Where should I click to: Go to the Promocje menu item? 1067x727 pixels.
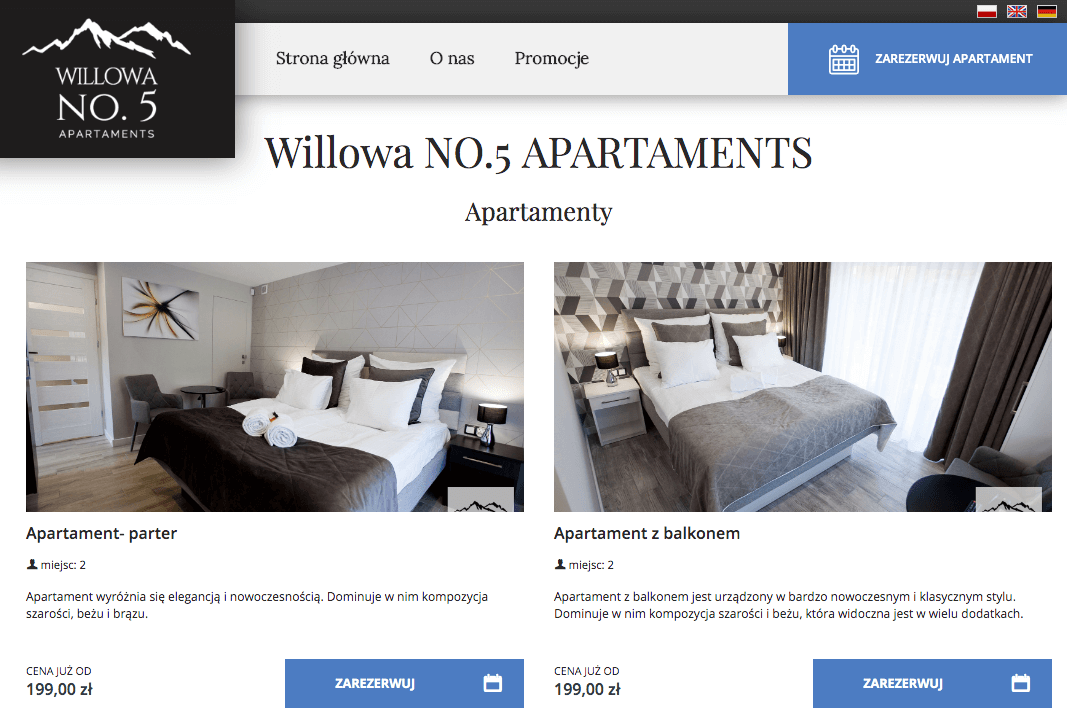pos(551,59)
